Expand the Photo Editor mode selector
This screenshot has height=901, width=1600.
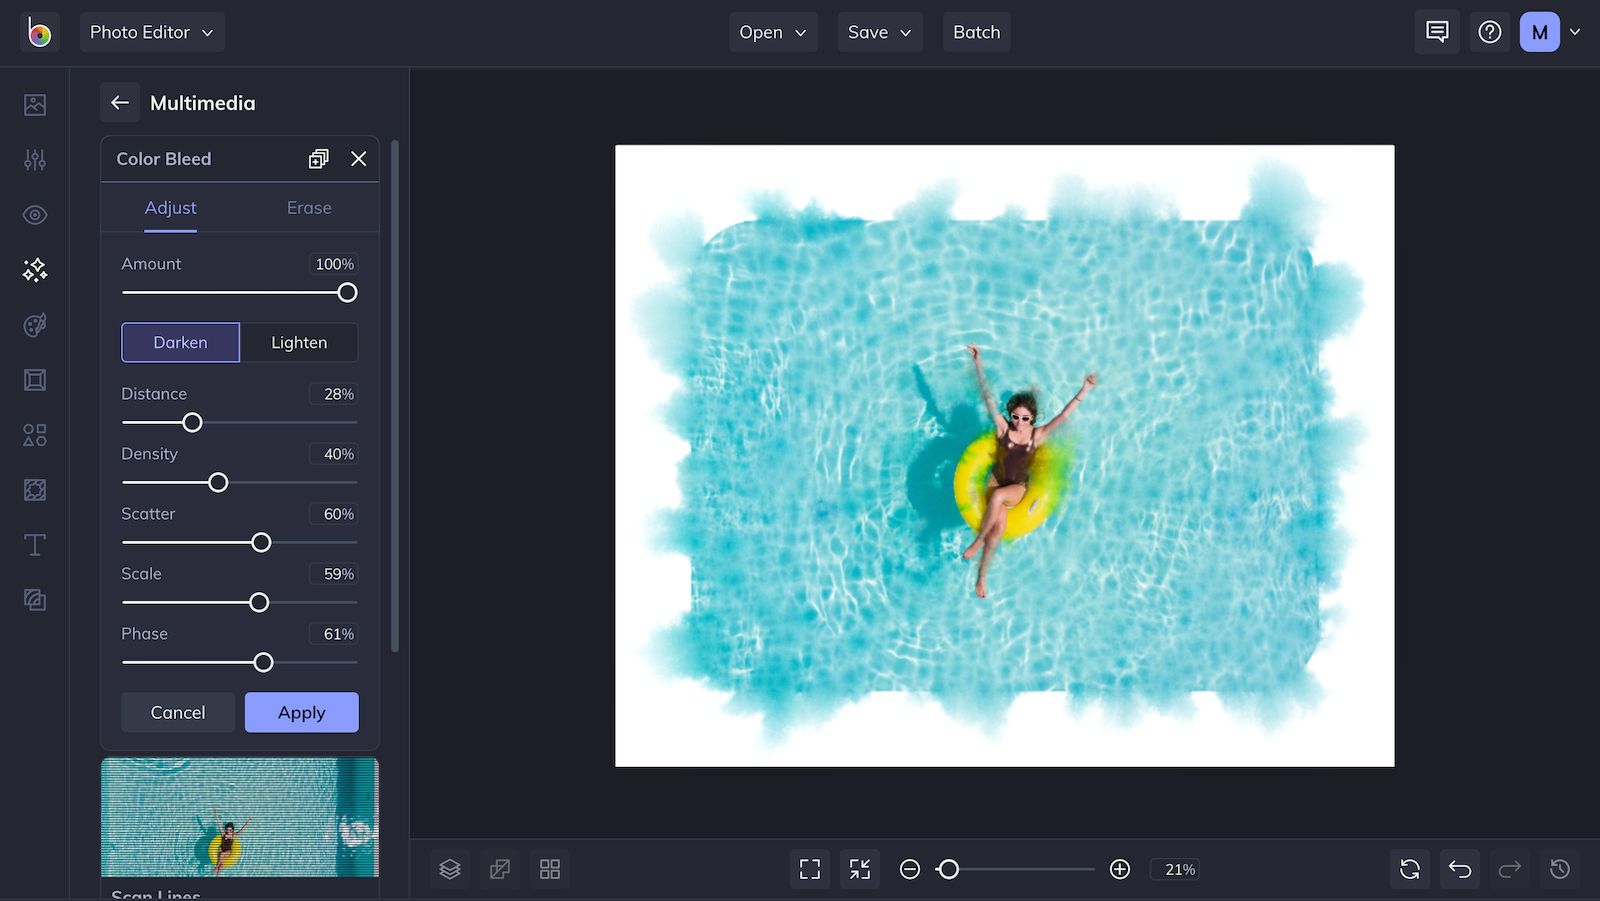pyautogui.click(x=151, y=31)
